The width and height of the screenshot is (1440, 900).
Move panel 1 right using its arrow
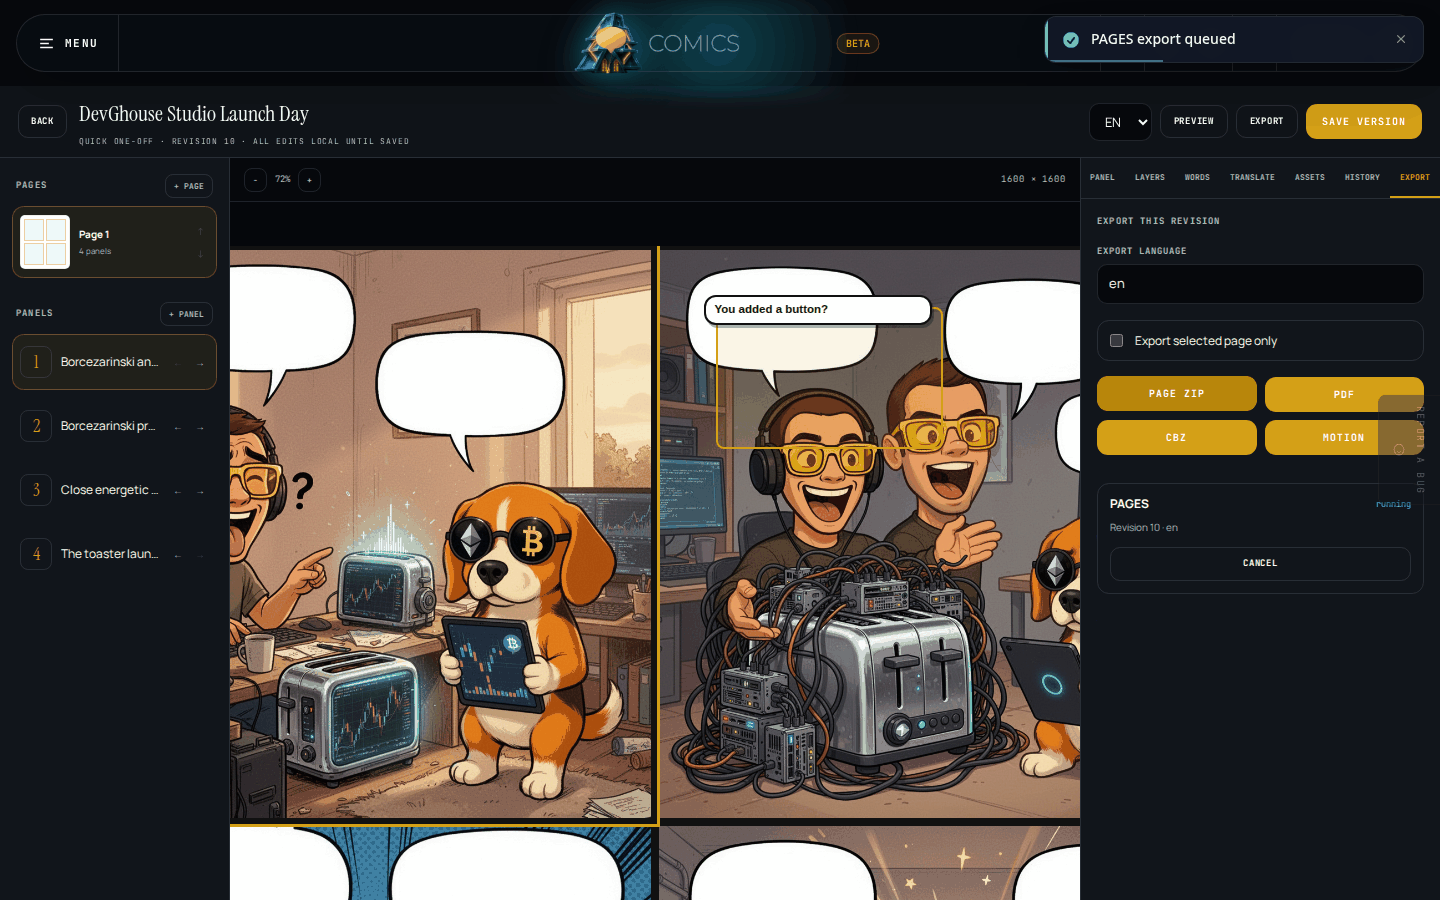pyautogui.click(x=200, y=364)
